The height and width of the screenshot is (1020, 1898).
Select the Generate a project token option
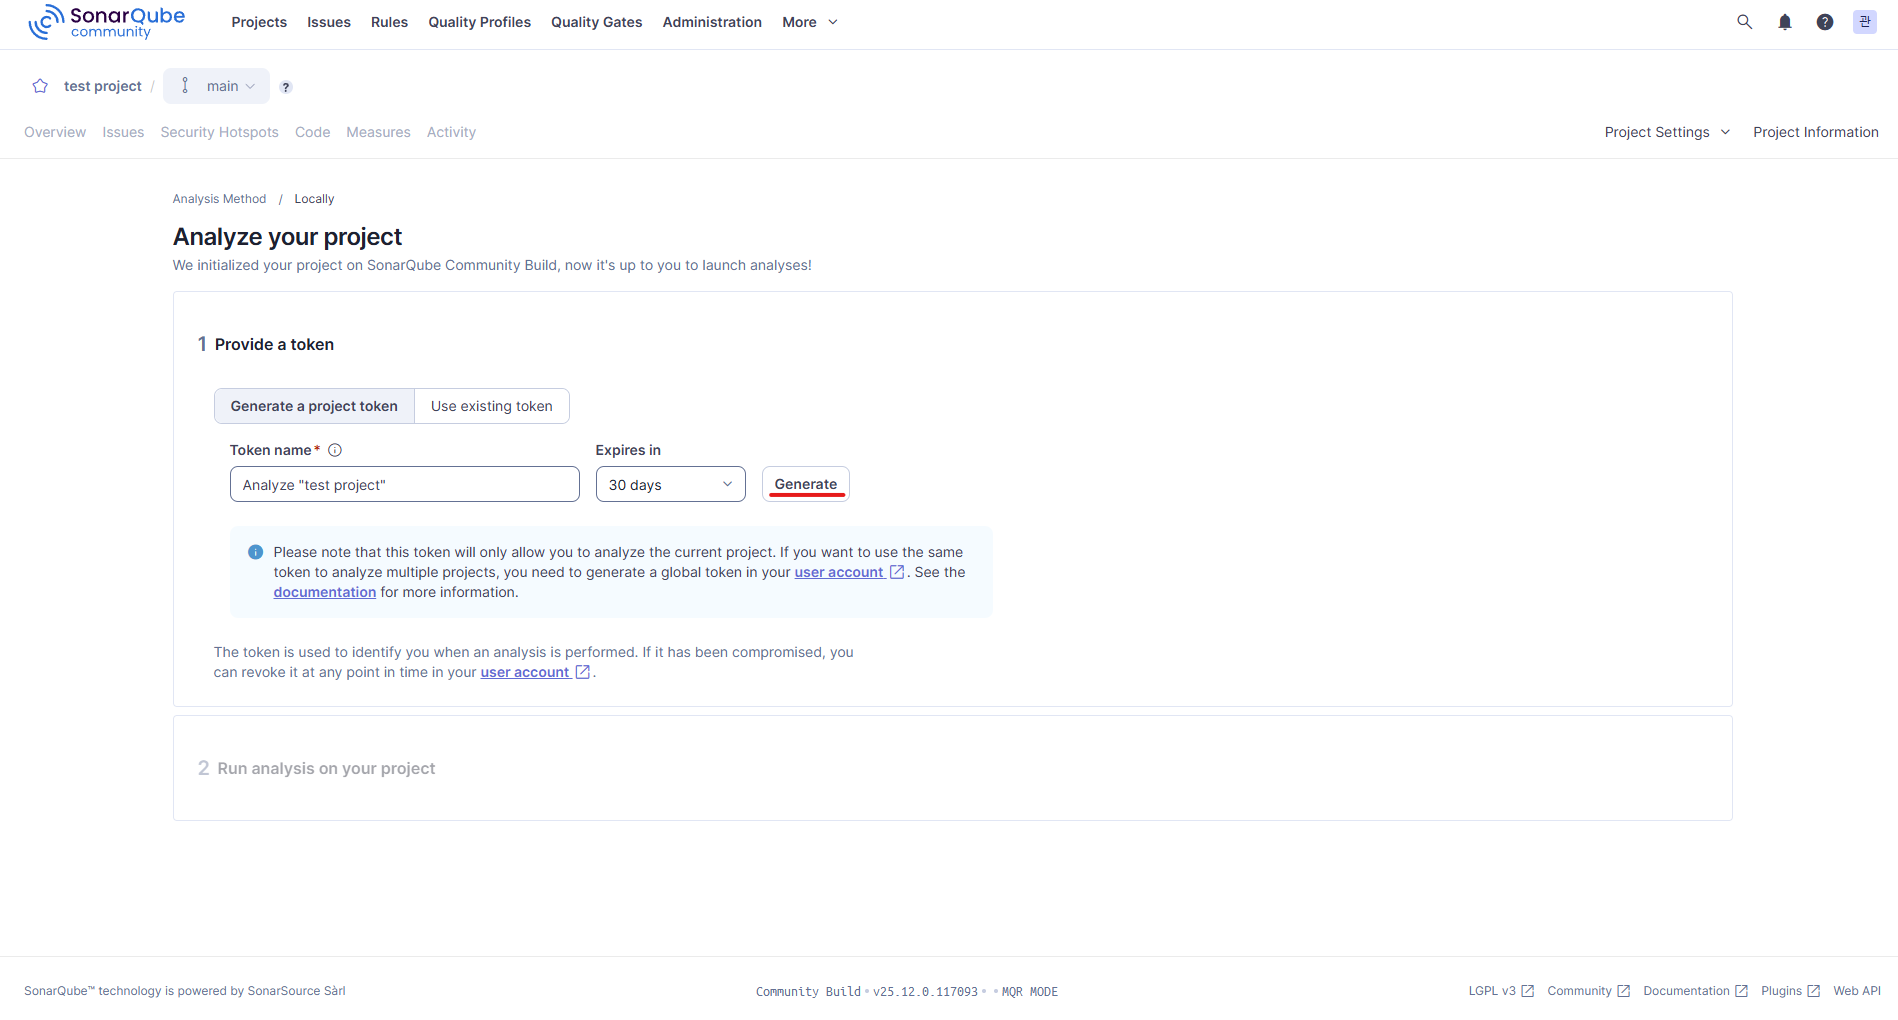314,406
